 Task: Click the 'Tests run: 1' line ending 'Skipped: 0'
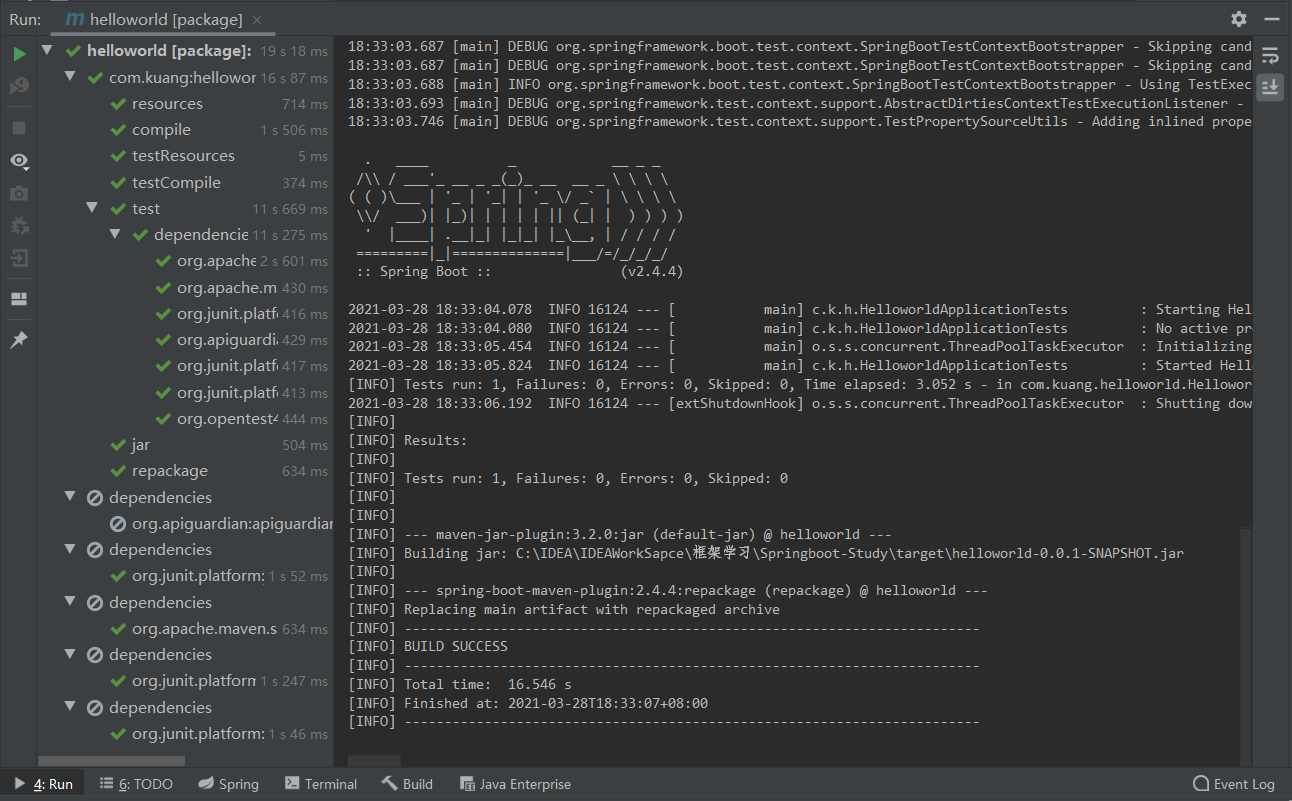pos(568,478)
